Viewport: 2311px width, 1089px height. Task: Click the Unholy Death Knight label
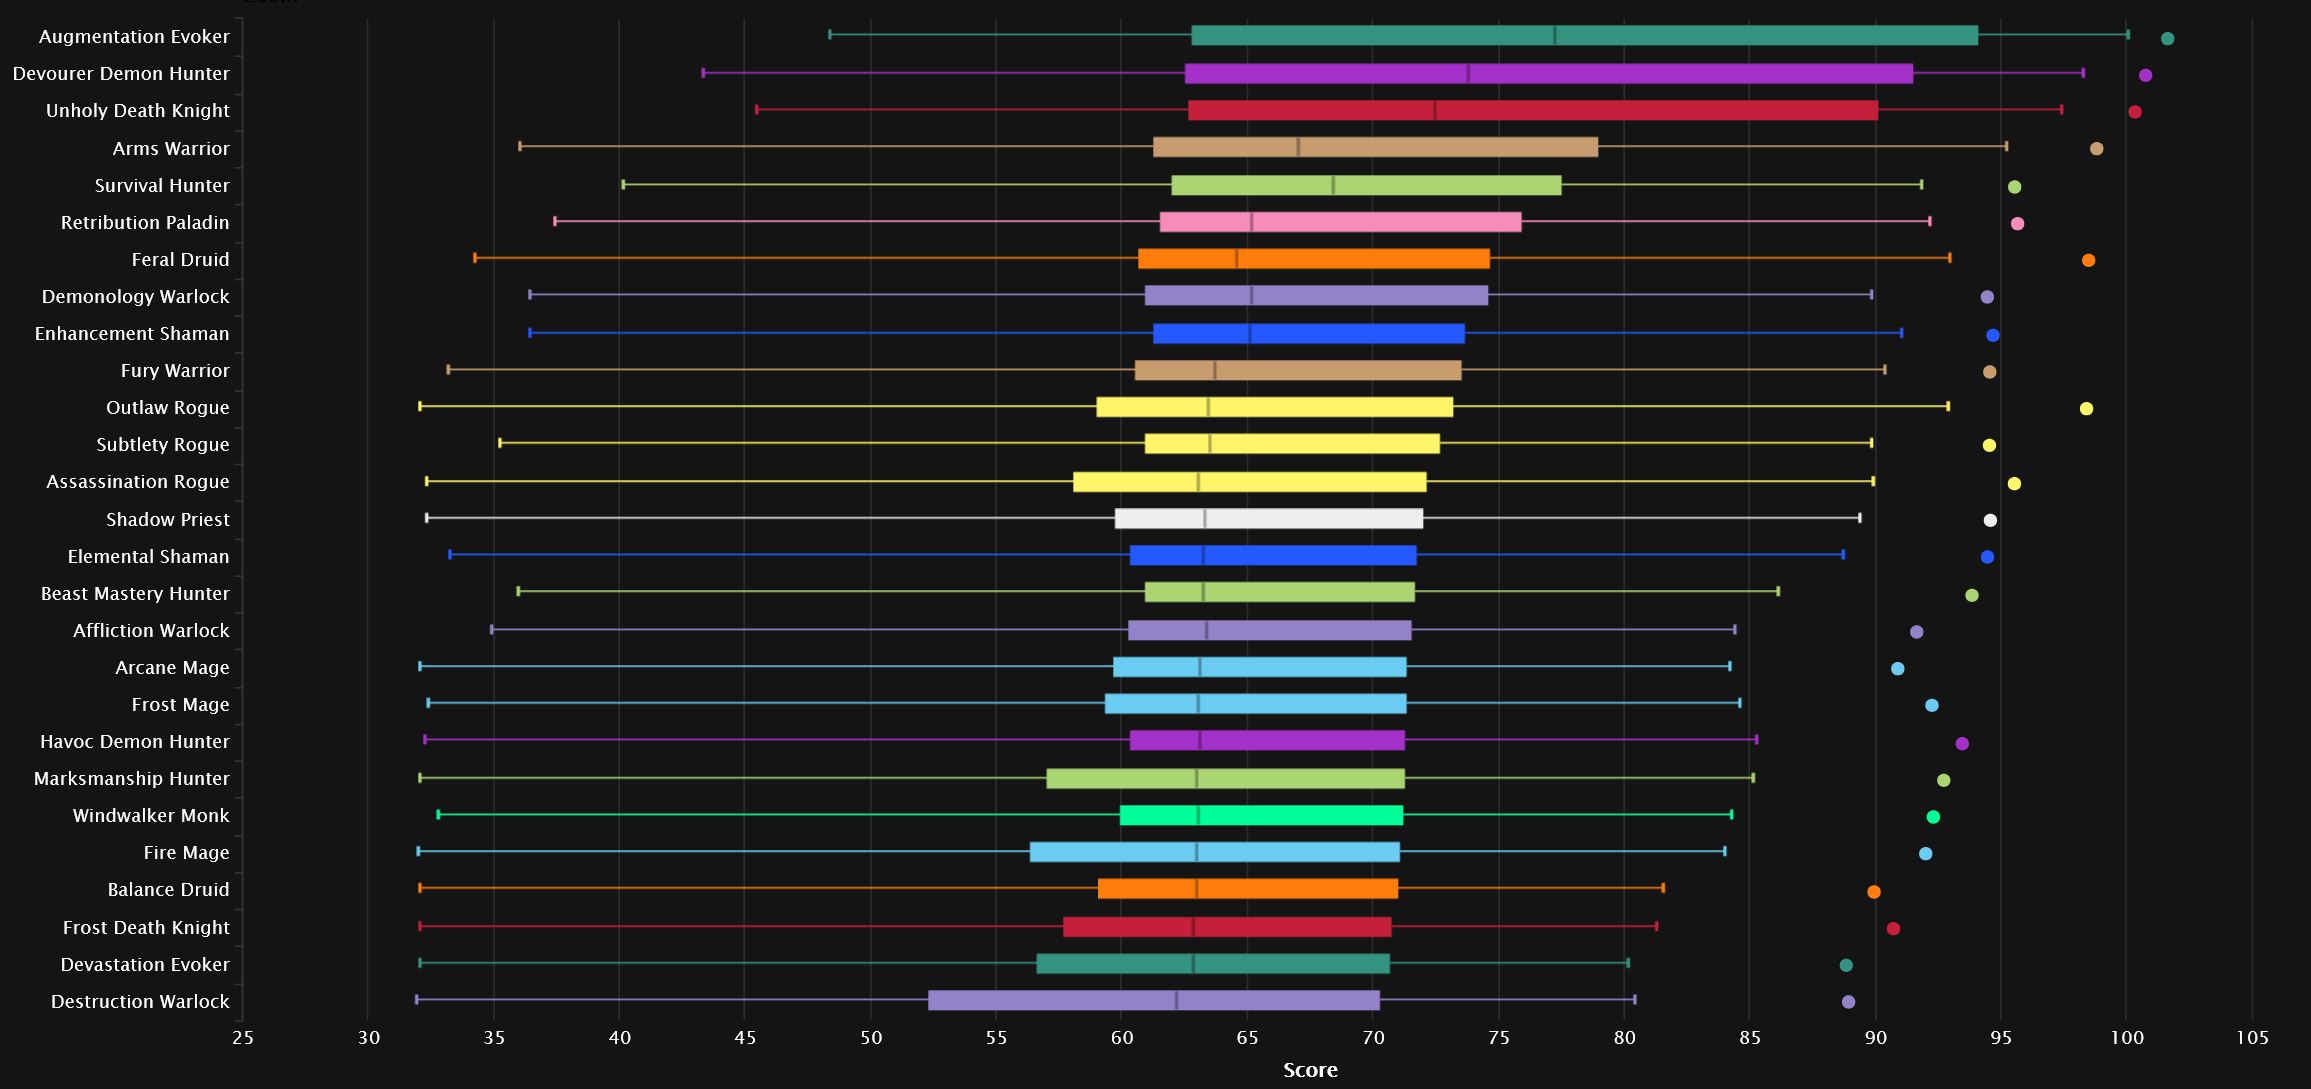point(138,111)
